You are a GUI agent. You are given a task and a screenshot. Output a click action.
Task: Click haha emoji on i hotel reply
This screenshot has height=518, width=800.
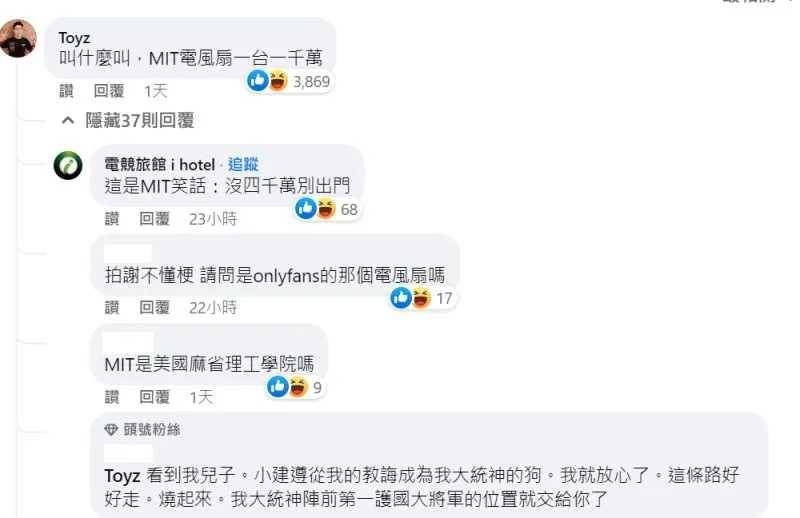point(326,209)
